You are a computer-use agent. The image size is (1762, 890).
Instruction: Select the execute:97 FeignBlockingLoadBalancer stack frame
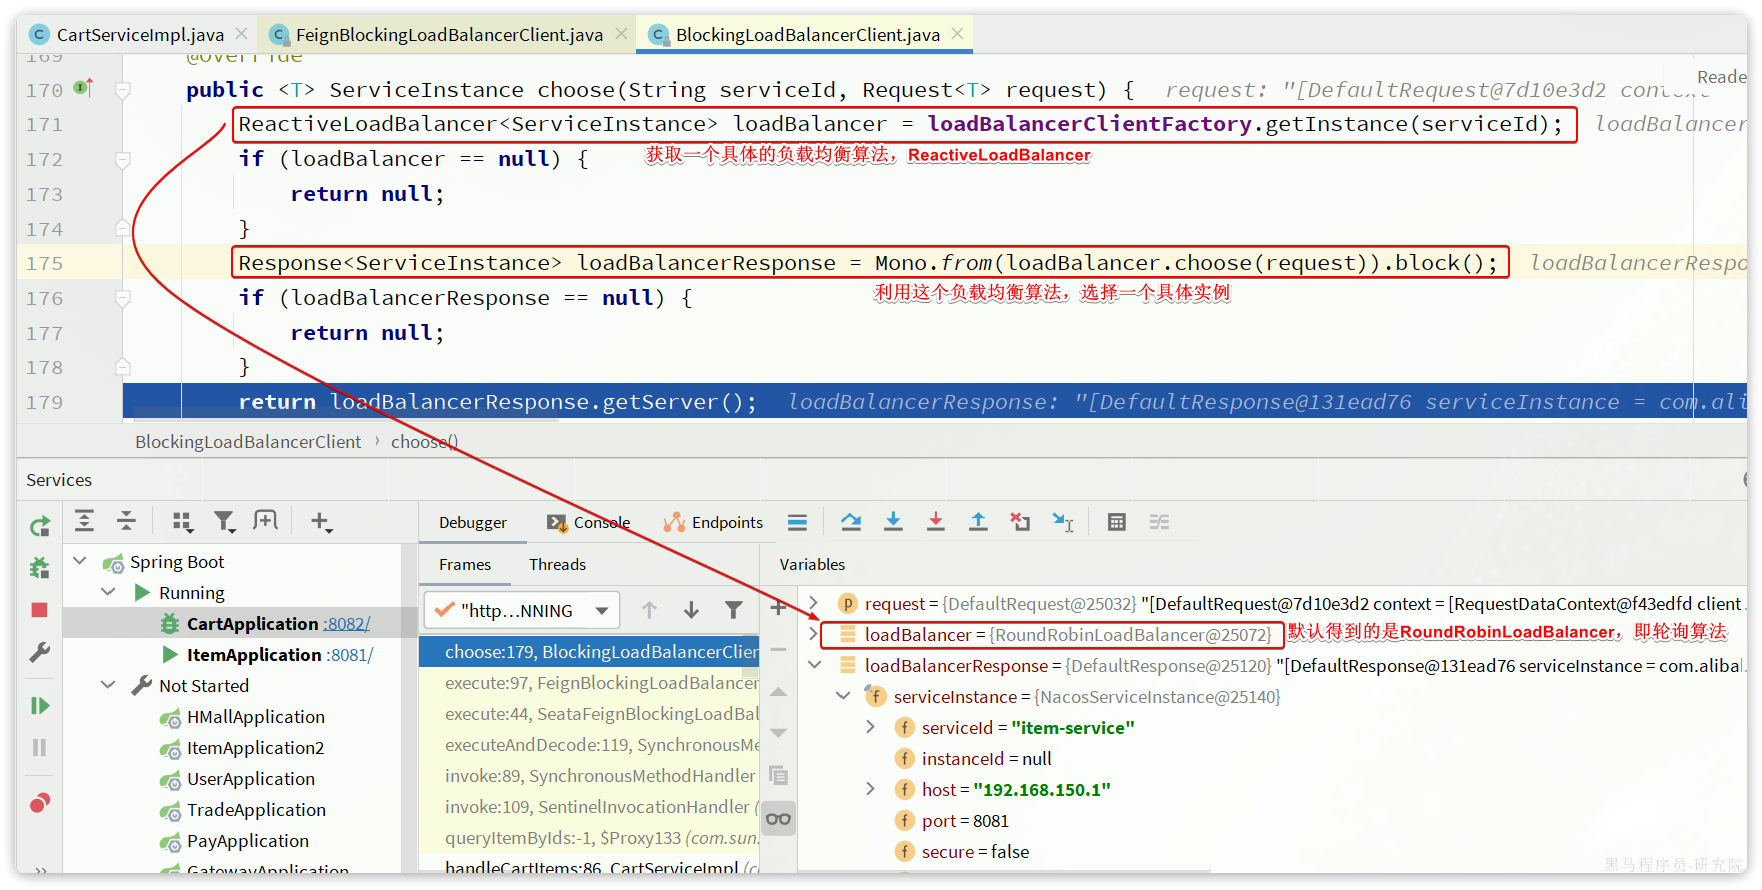click(x=600, y=683)
